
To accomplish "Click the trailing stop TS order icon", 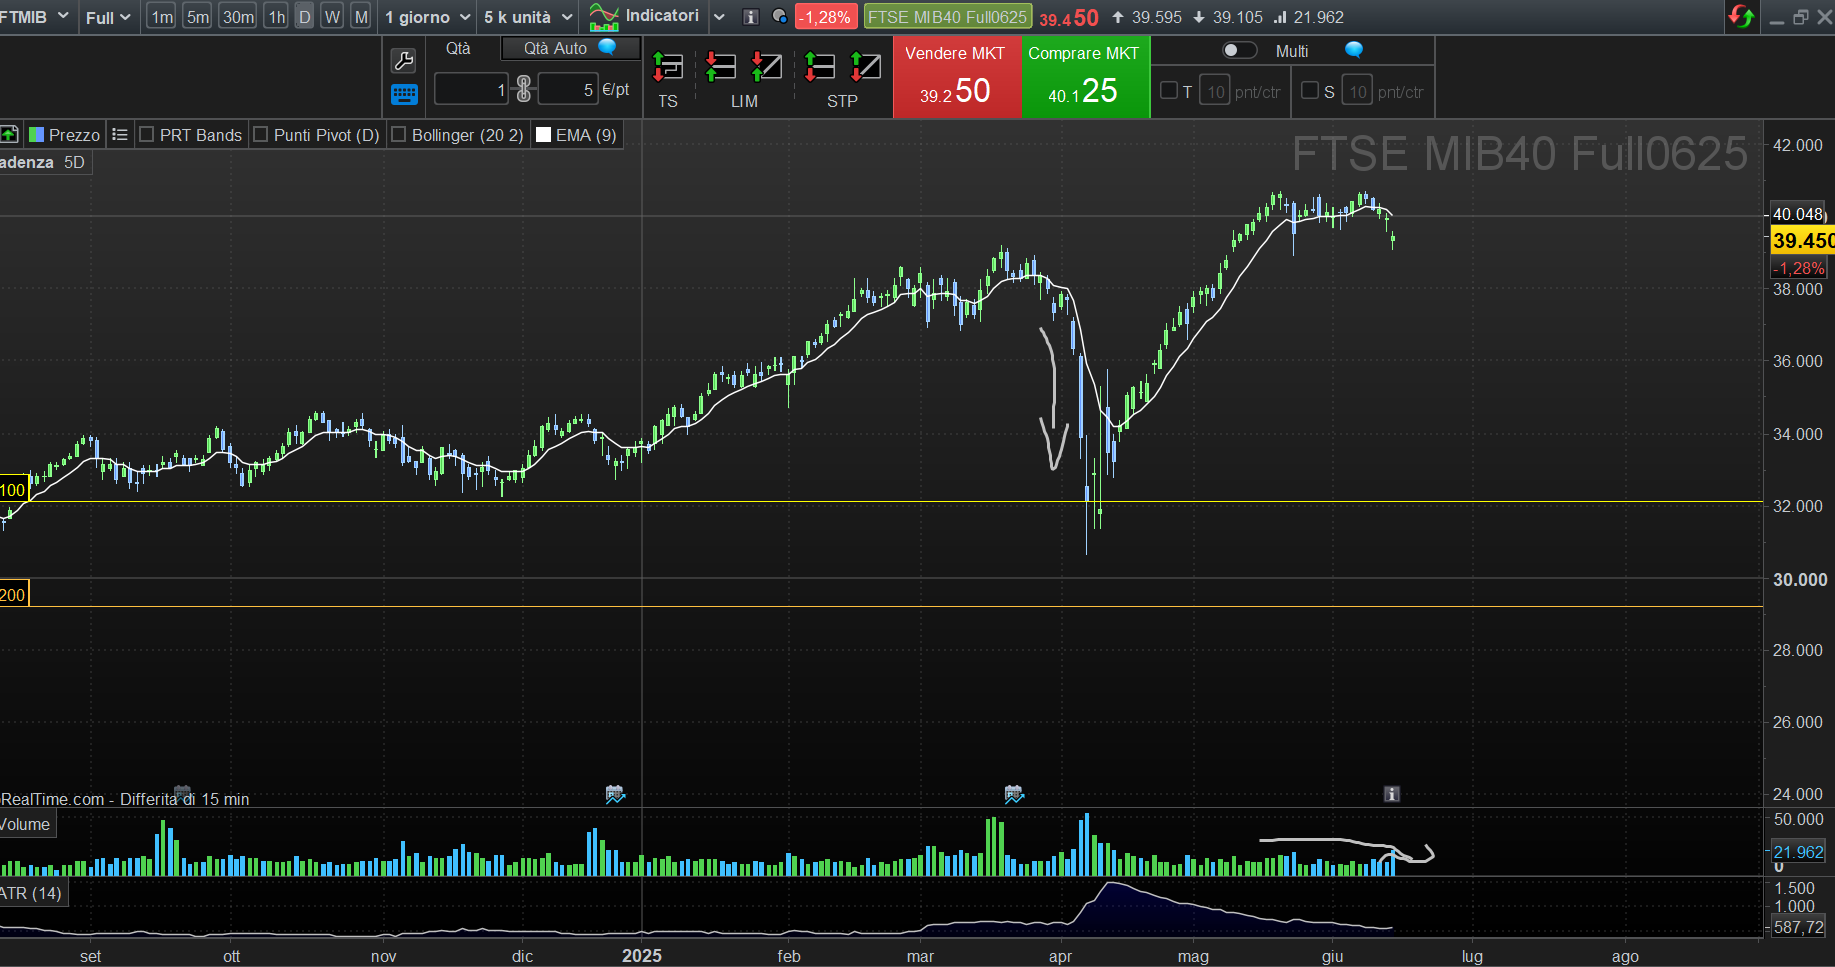I will pyautogui.click(x=668, y=68).
